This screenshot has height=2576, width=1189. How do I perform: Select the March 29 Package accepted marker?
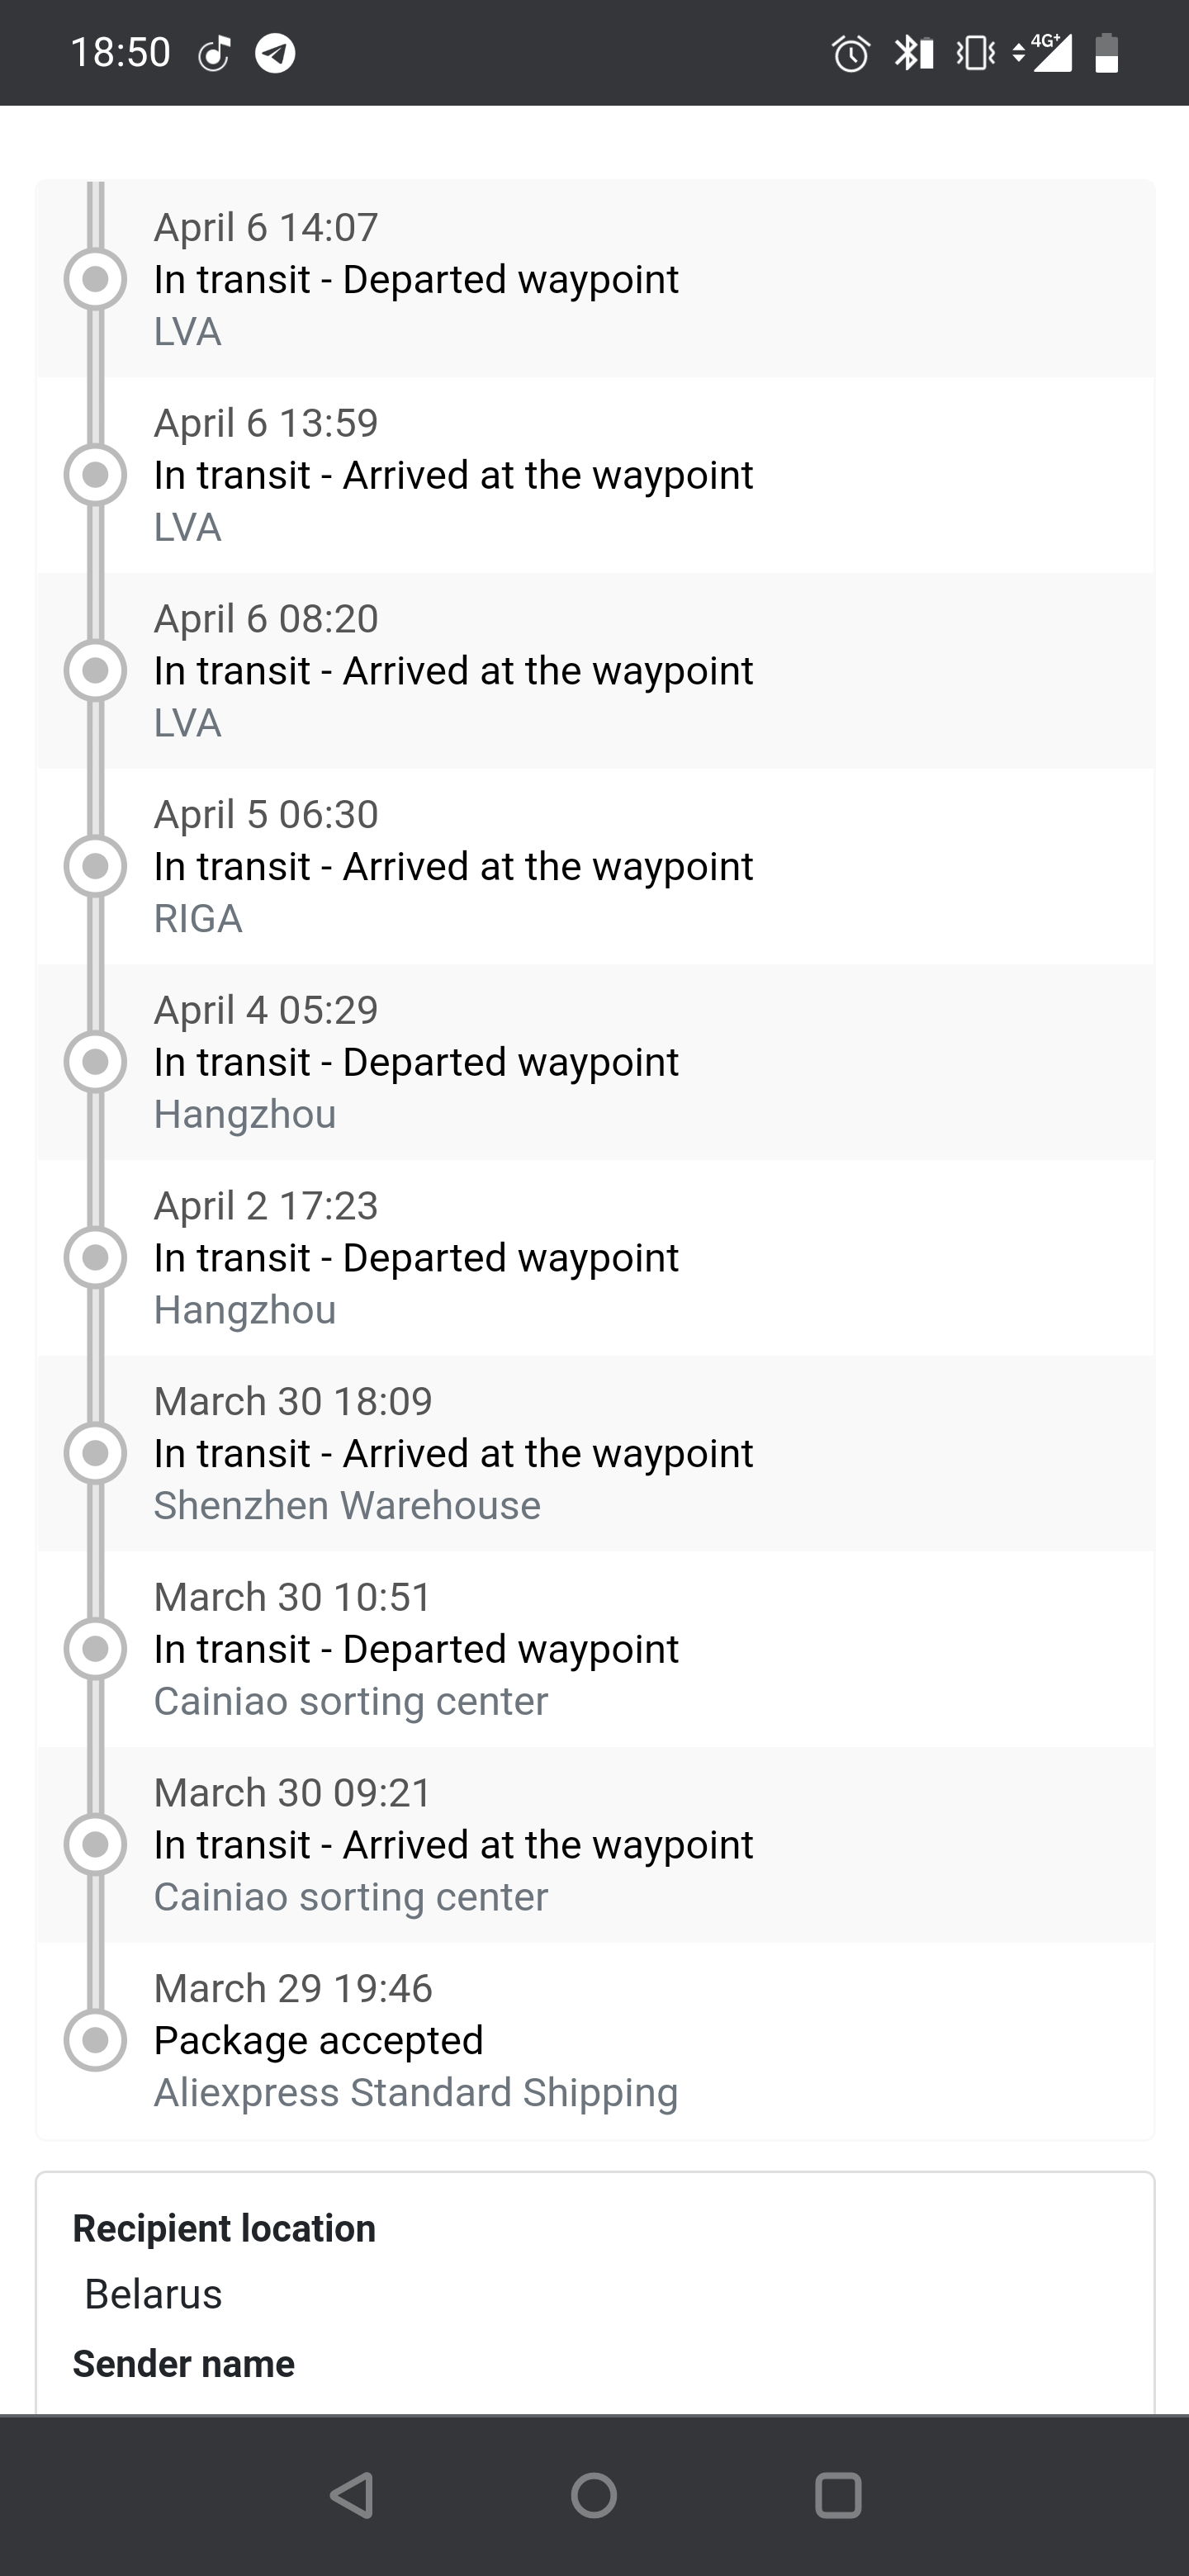(95, 2040)
